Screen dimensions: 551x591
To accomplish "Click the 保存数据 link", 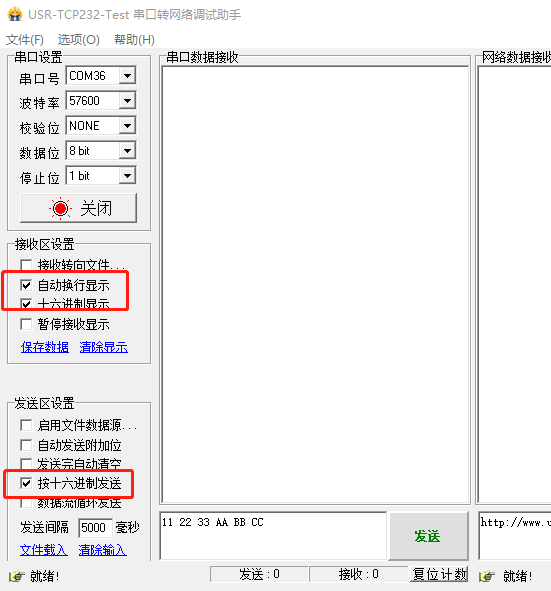I will click(45, 347).
